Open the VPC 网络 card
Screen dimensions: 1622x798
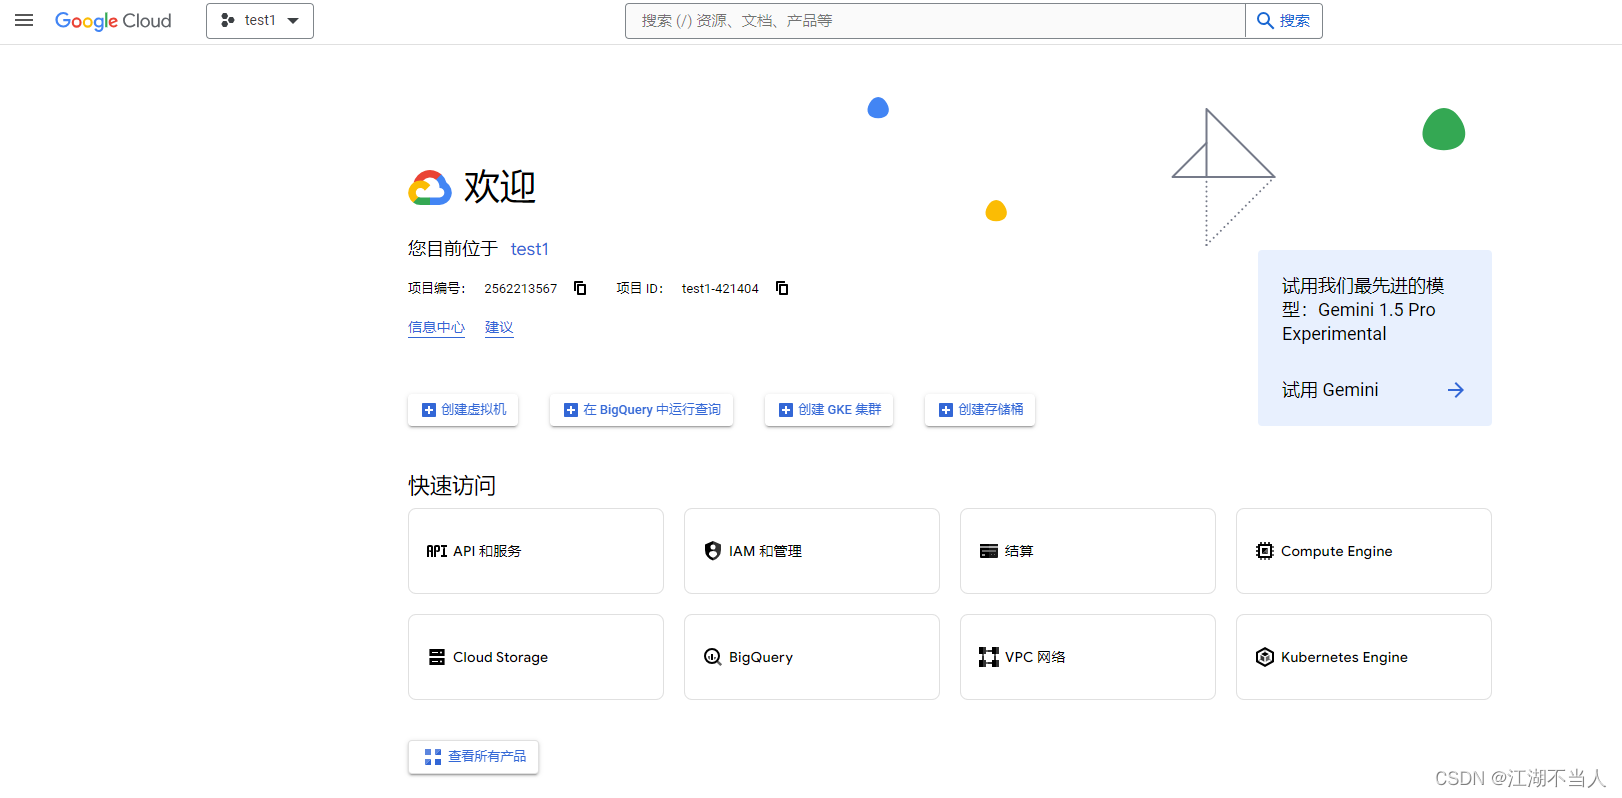[x=1088, y=657]
